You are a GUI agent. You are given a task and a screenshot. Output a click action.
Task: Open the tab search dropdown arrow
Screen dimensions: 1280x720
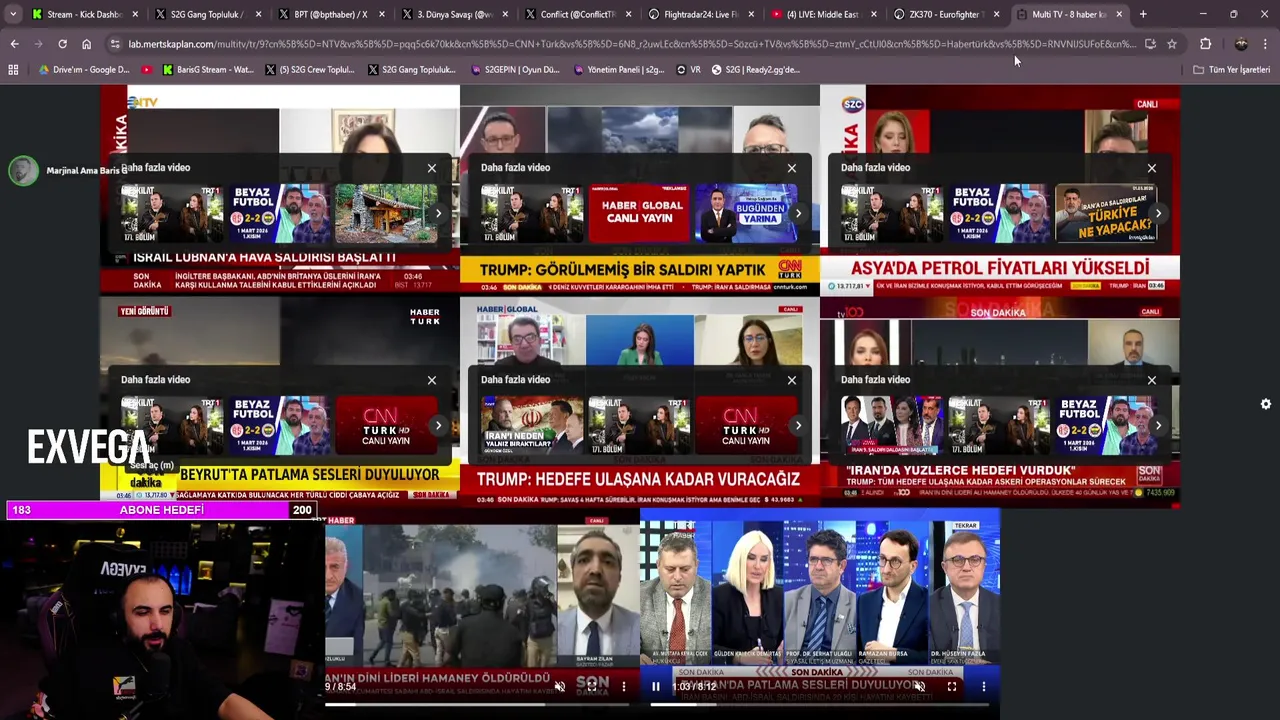tap(13, 14)
